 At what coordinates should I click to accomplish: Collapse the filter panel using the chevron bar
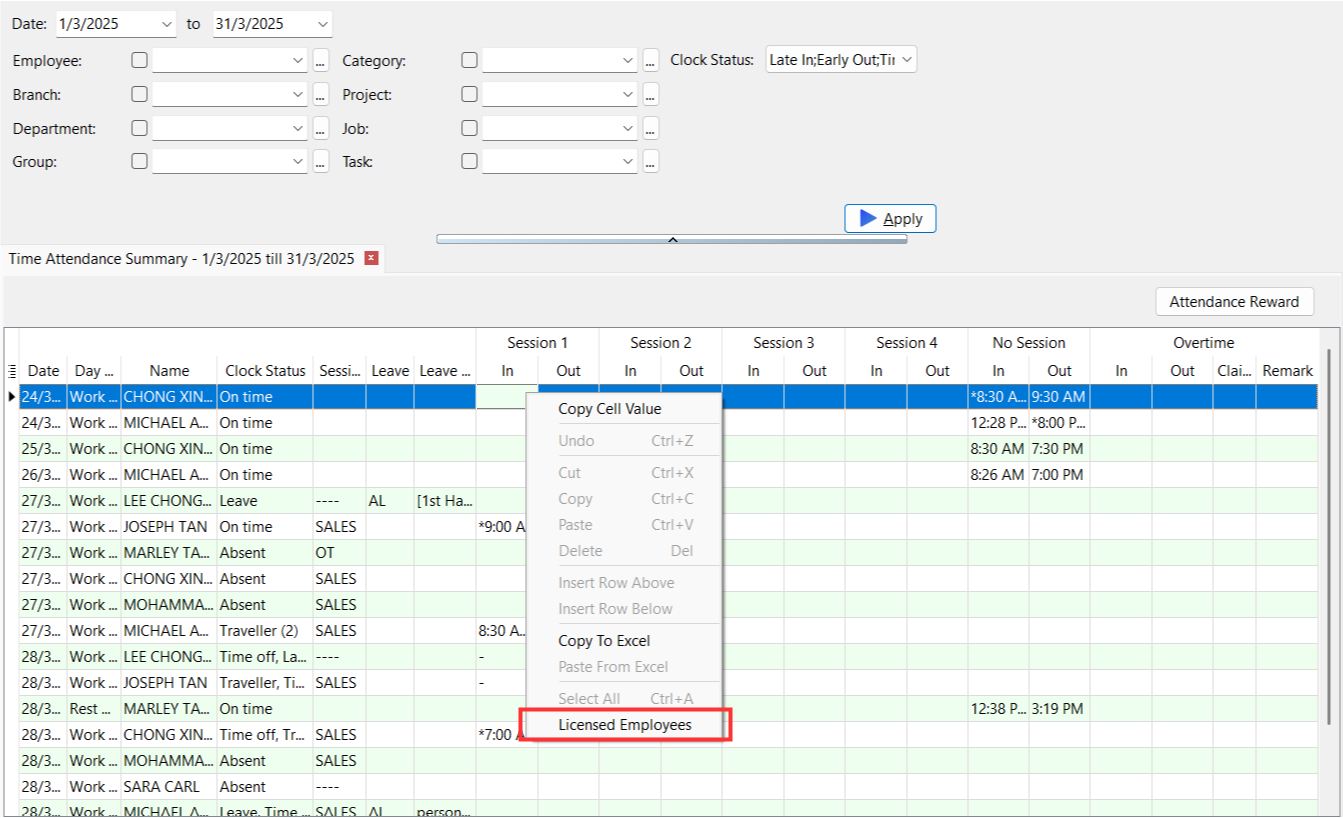(x=672, y=239)
